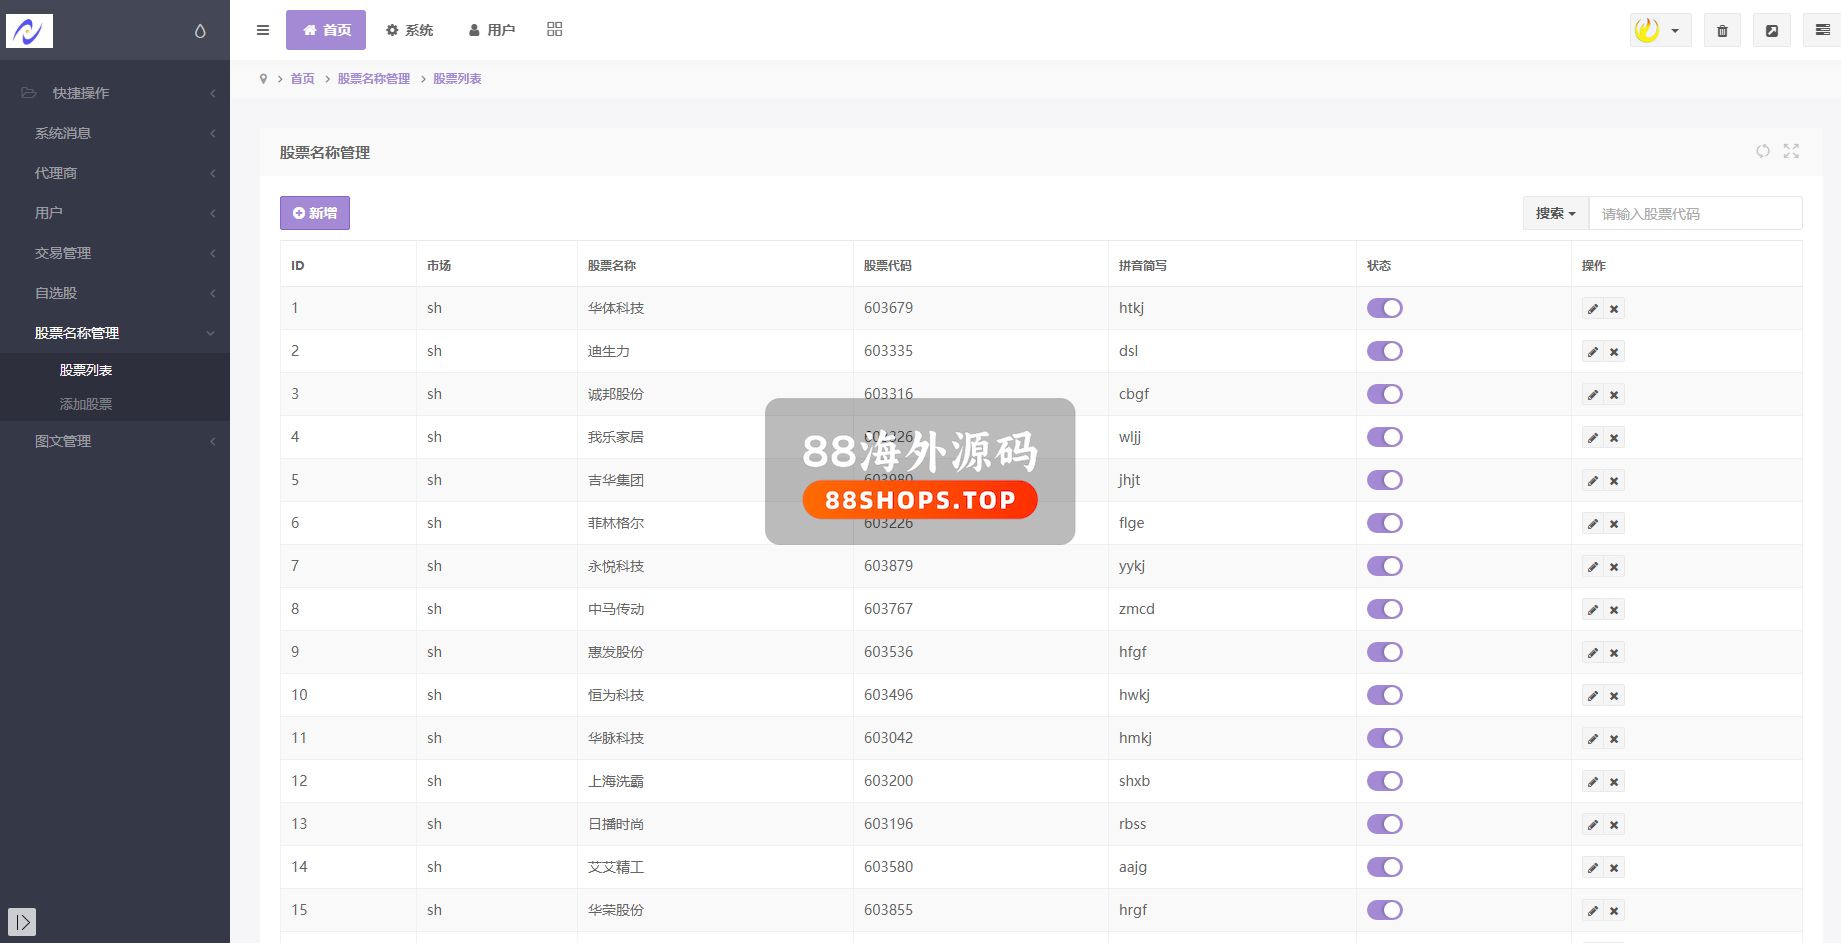Toggle status for 上海洗霸 row
This screenshot has height=943, width=1841.
[x=1385, y=781]
